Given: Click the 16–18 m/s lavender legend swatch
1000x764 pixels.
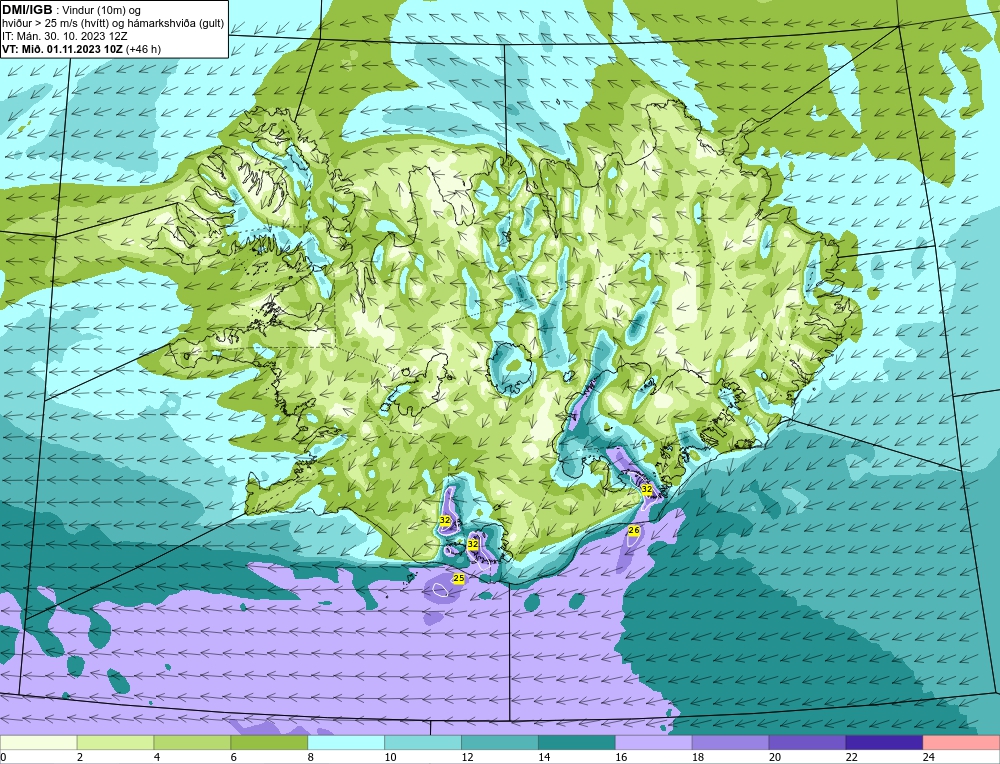Looking at the screenshot, I should (x=654, y=743).
